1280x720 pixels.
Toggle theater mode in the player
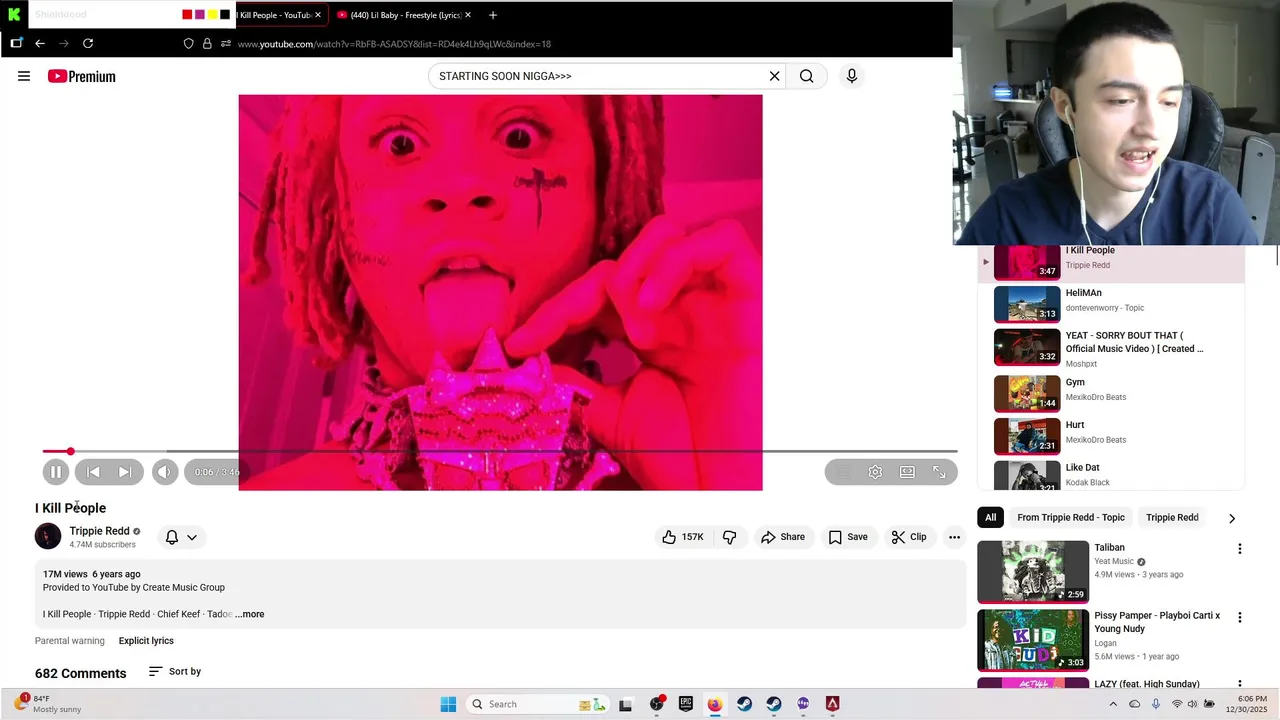(907, 472)
